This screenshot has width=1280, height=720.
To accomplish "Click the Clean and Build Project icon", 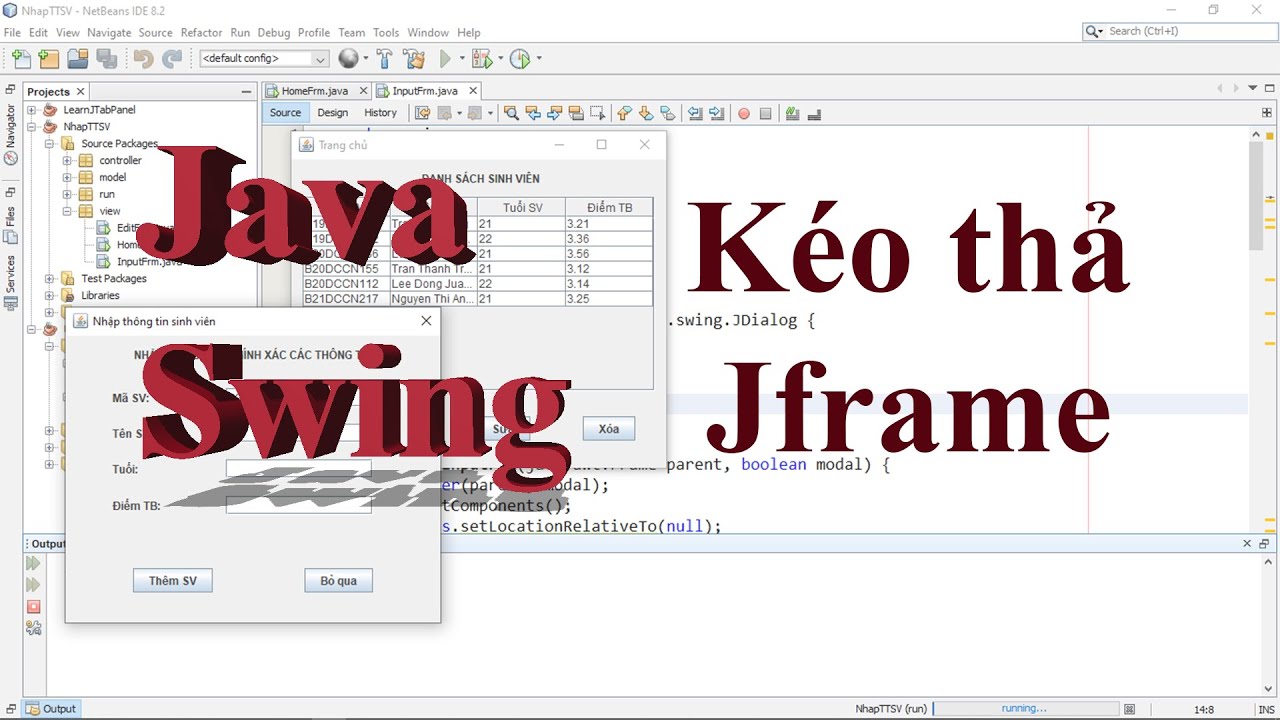I will 413,59.
